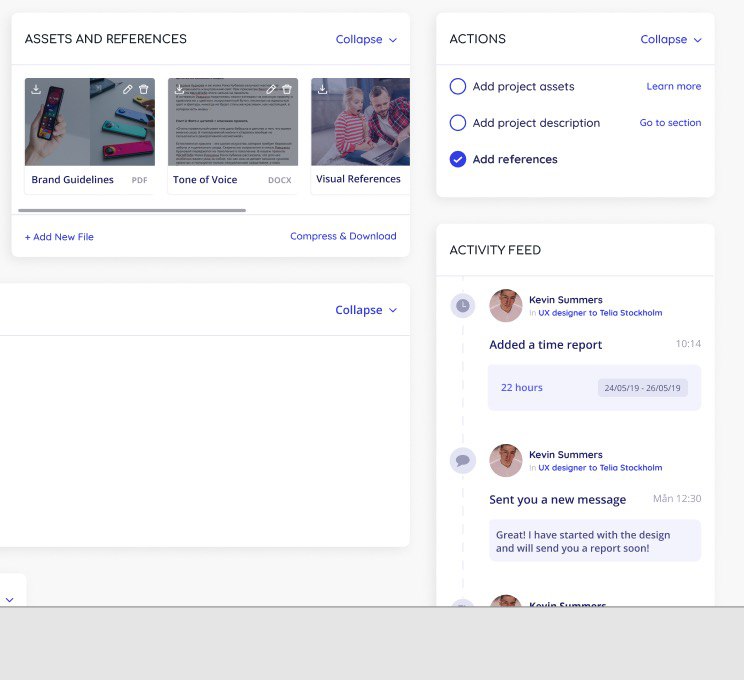Collapse the Actions panel
Image resolution: width=744 pixels, height=680 pixels.
[x=671, y=39]
